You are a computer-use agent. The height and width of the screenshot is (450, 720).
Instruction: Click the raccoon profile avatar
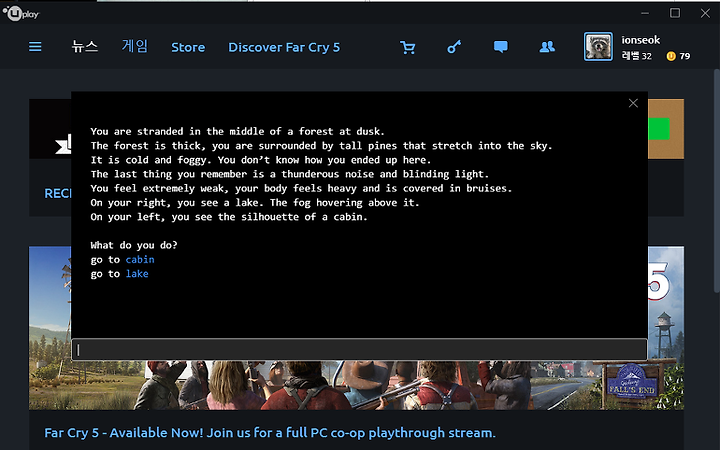coord(598,46)
